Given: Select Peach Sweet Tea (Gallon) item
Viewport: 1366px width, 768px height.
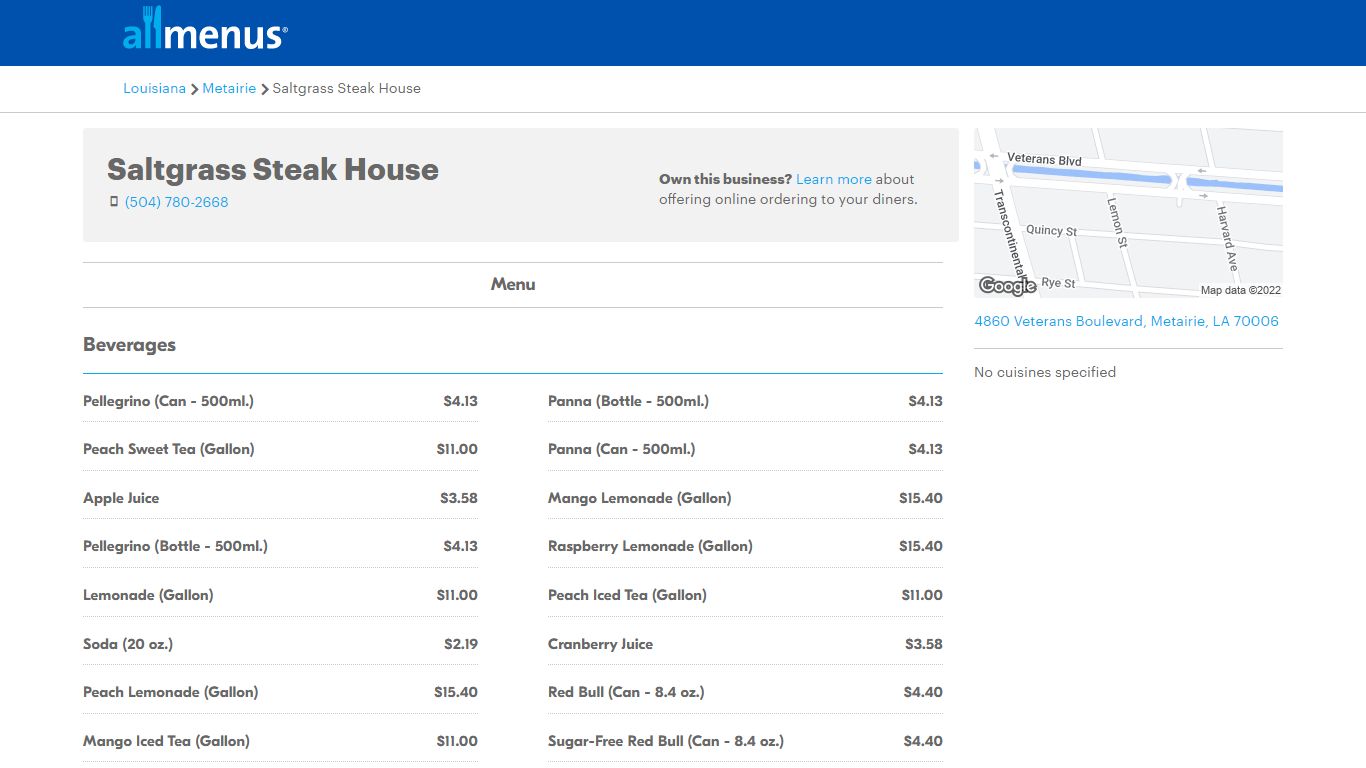Looking at the screenshot, I should click(168, 449).
